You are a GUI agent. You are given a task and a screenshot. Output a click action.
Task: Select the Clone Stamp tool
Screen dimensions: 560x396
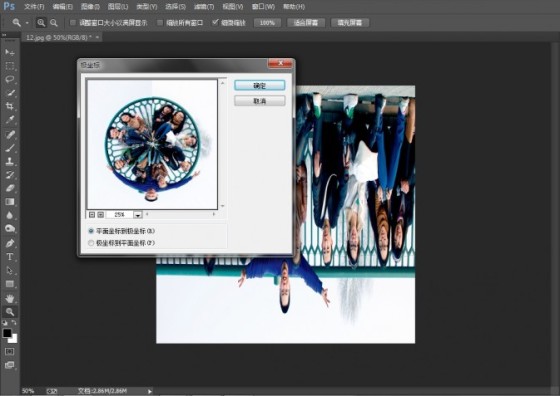click(10, 161)
